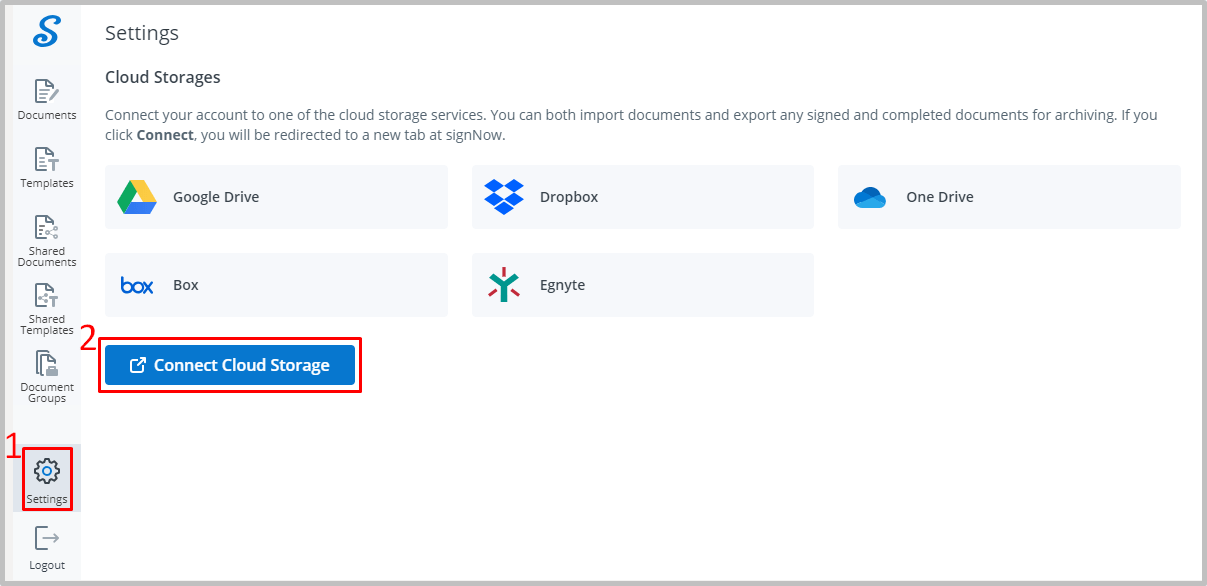Choose the Dropbox text label
The image size is (1207, 586).
pos(569,197)
